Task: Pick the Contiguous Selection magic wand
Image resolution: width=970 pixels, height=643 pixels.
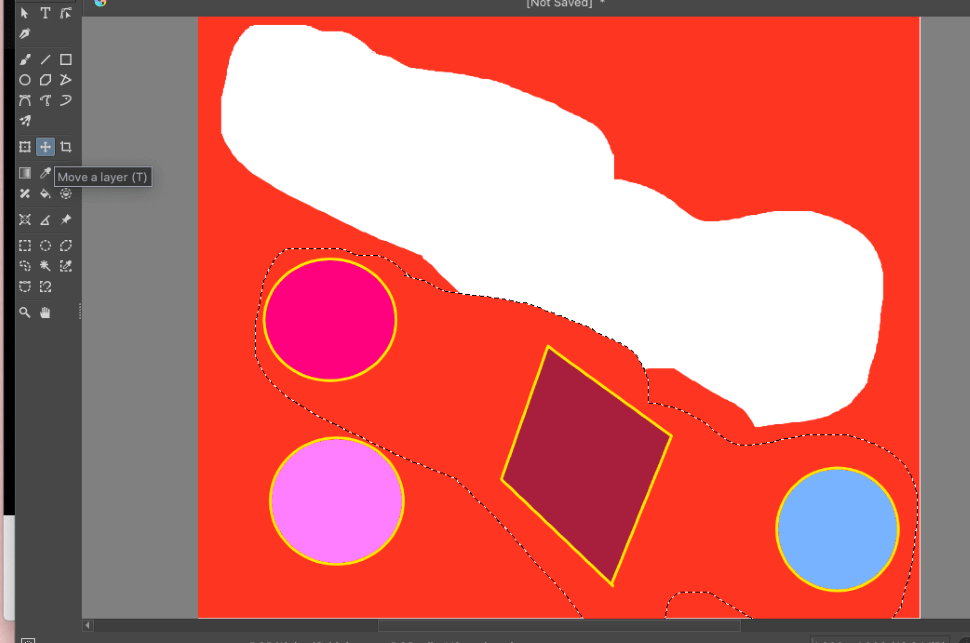Action: (45, 266)
